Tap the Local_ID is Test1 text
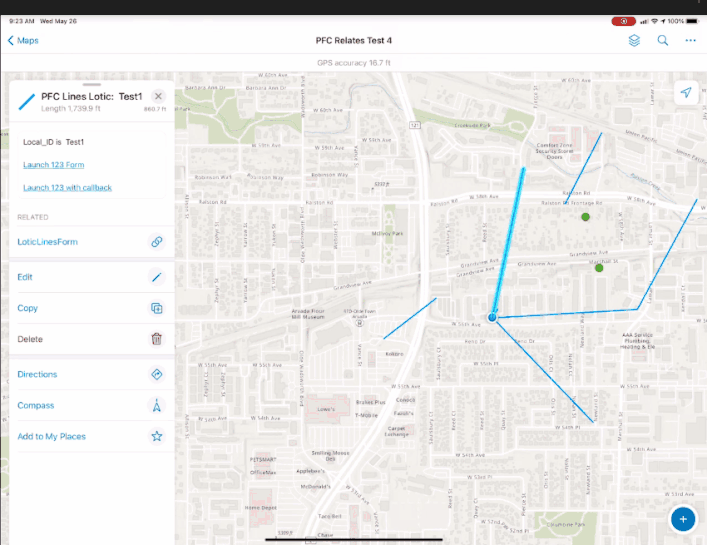Image resolution: width=707 pixels, height=545 pixels. pyautogui.click(x=53, y=142)
